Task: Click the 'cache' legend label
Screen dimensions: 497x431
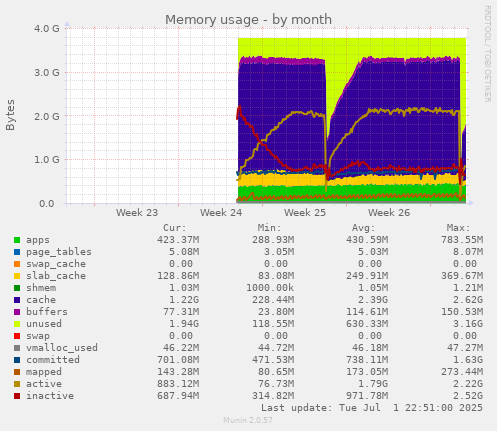Action: click(41, 300)
